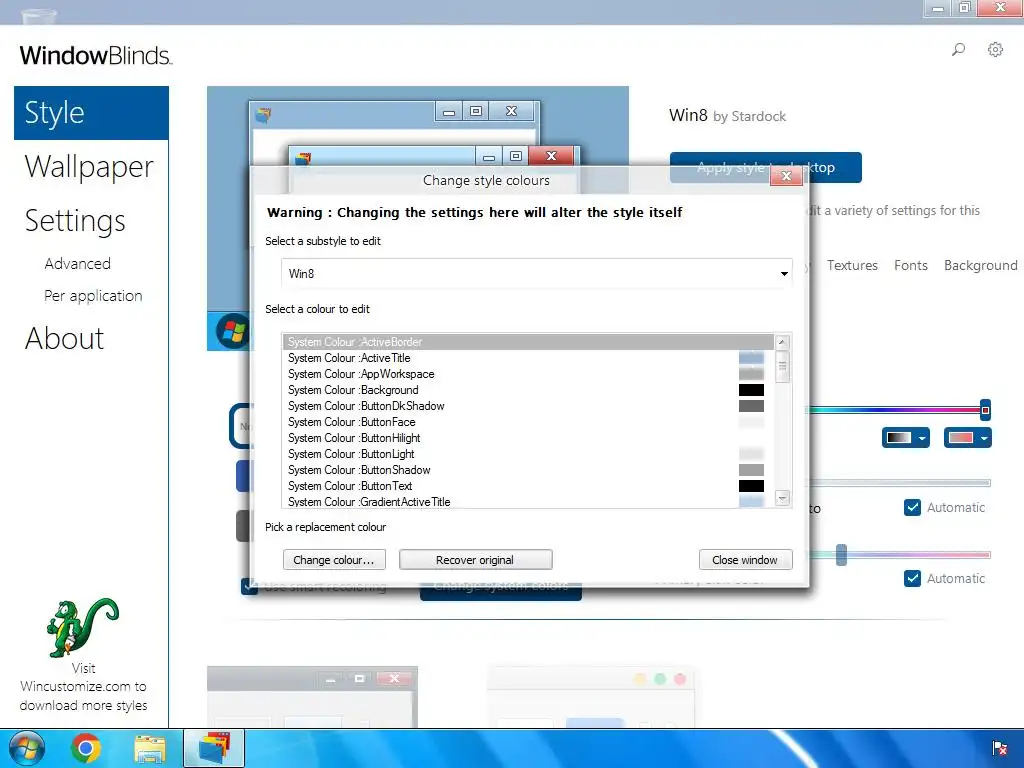
Task: Switch to the Fonts tab
Action: point(911,265)
